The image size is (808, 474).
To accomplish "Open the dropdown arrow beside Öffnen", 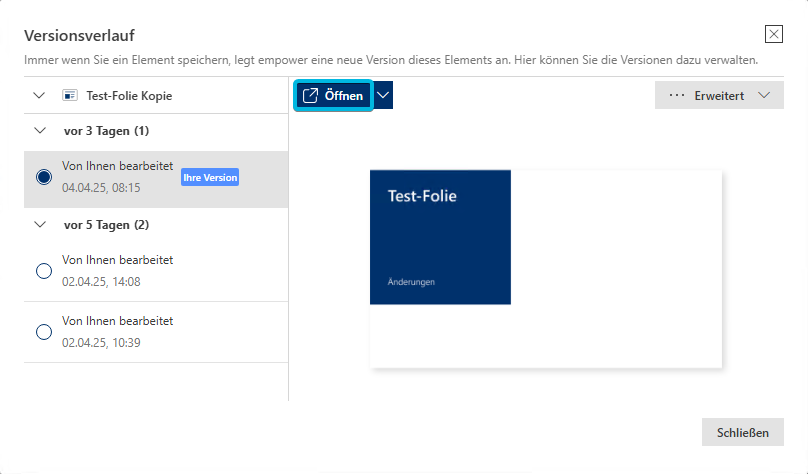I will [x=383, y=95].
